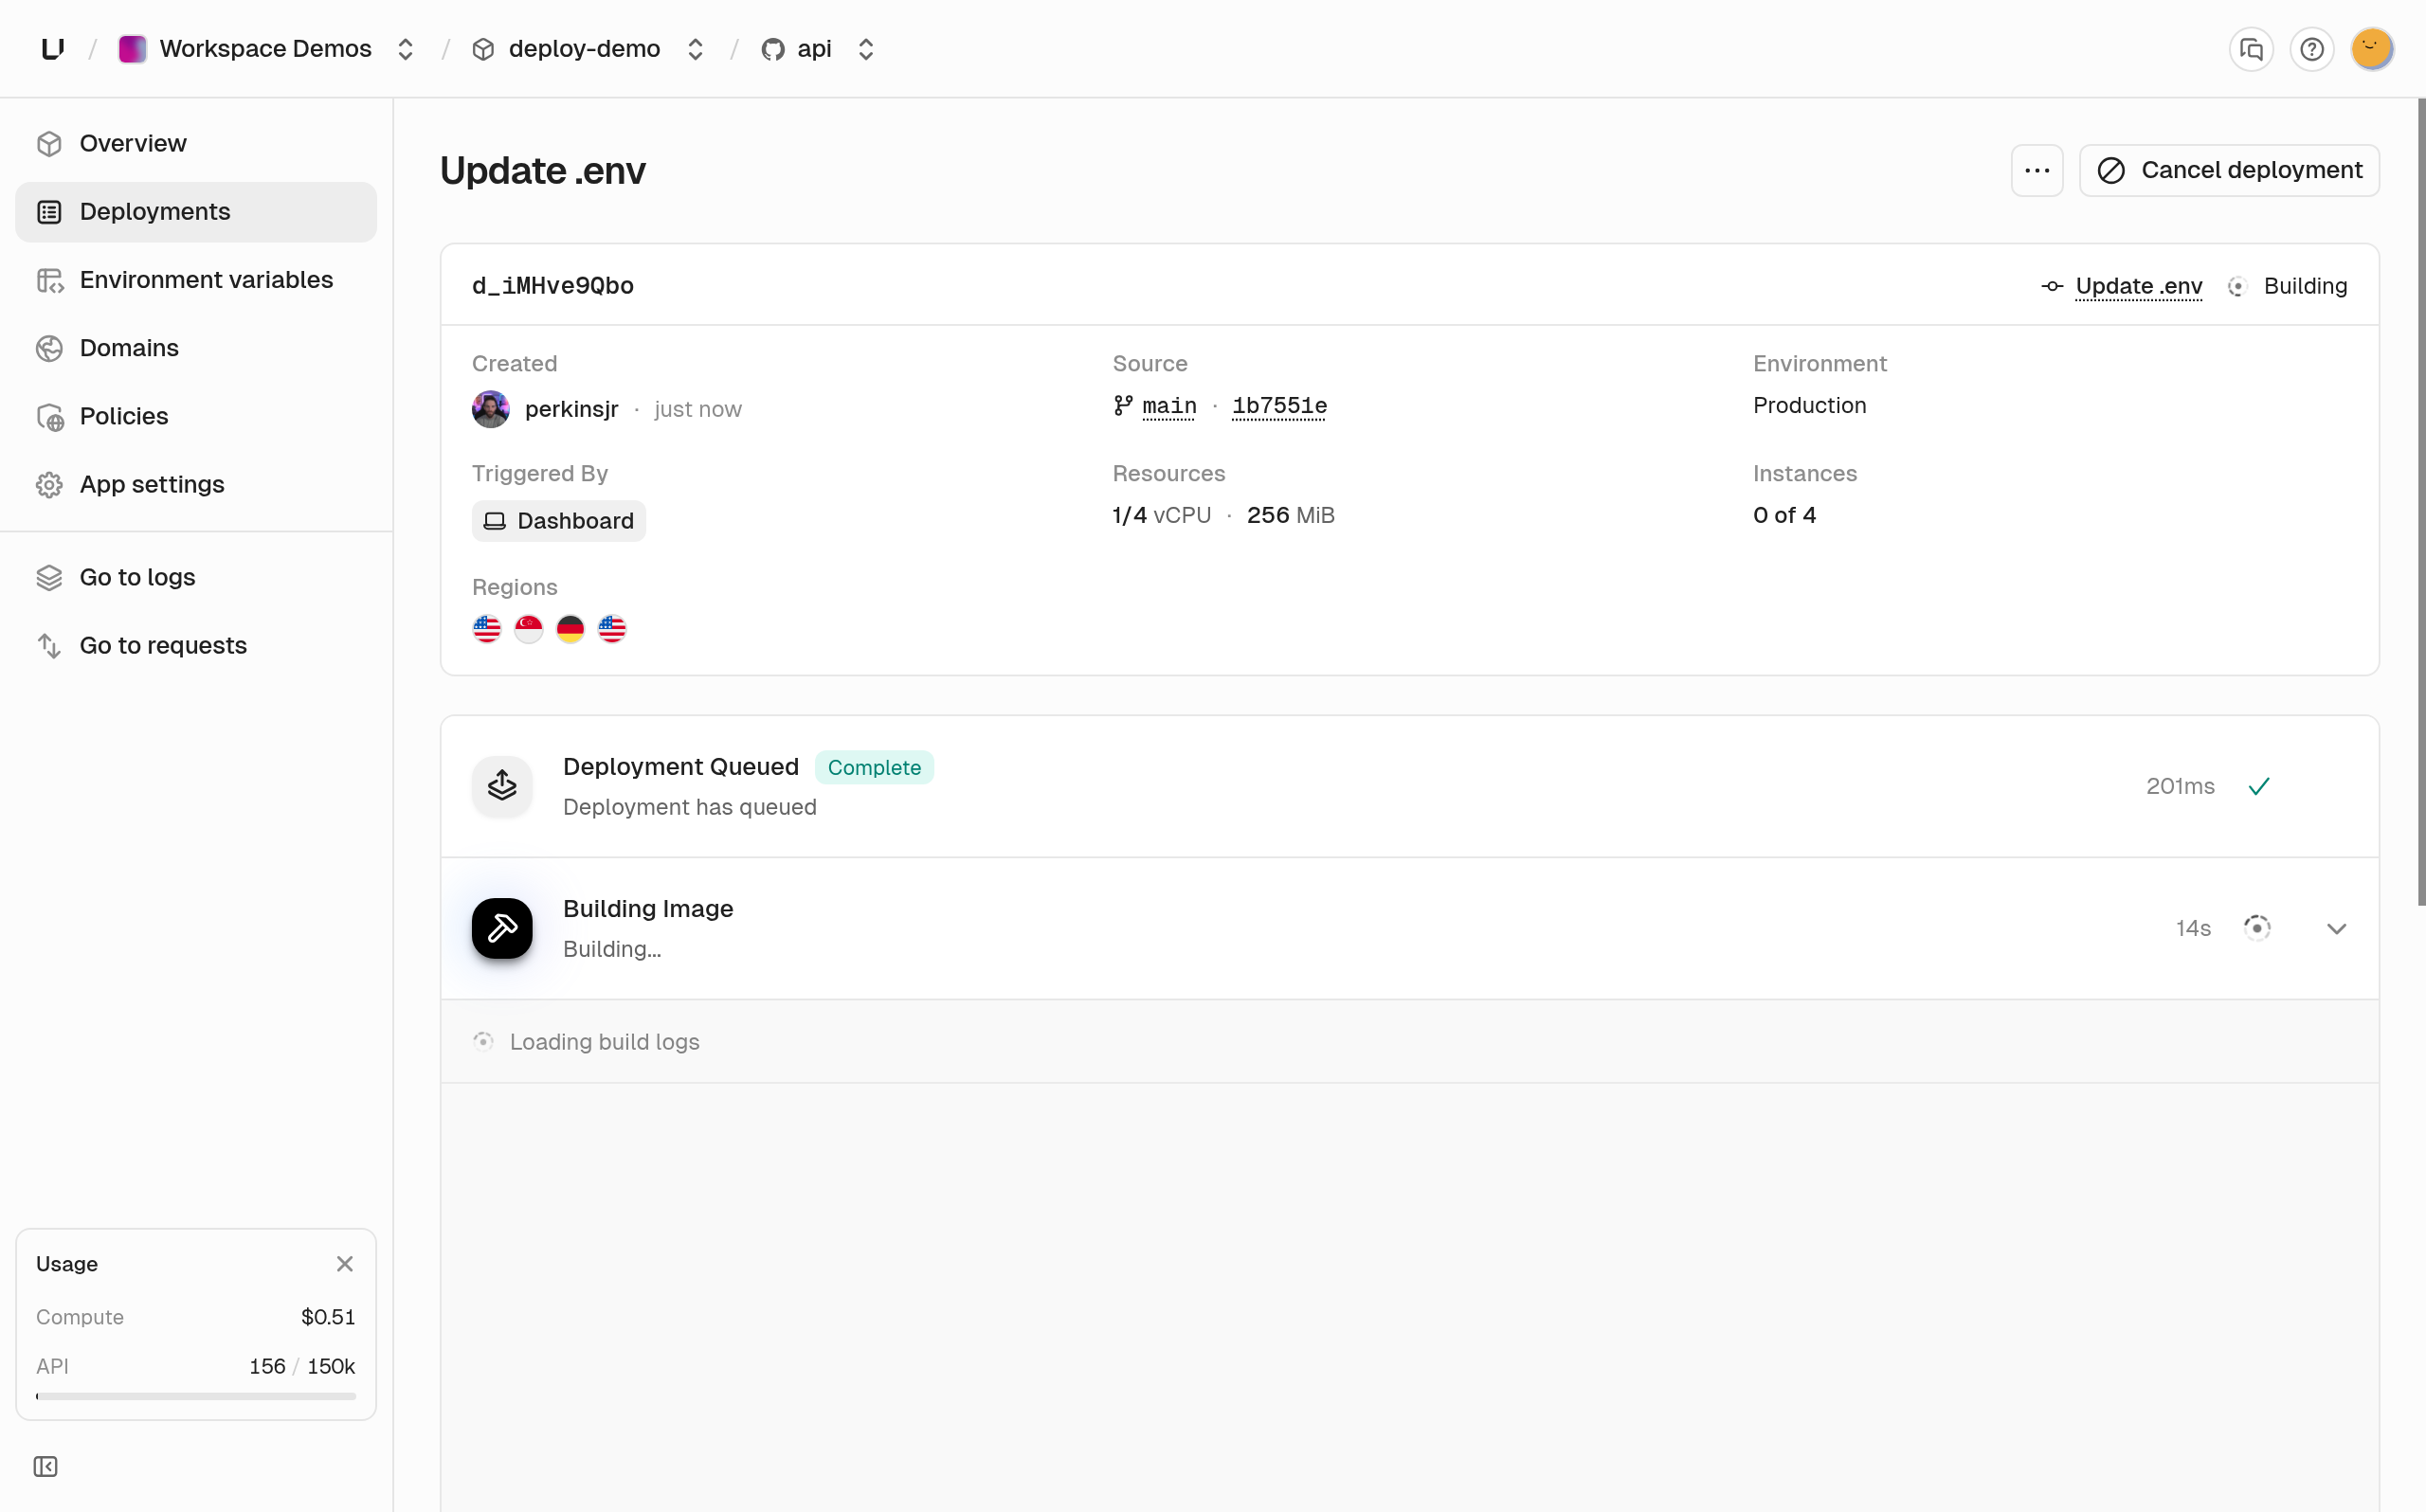Open Policies page
Image resolution: width=2426 pixels, height=1512 pixels.
196,416
